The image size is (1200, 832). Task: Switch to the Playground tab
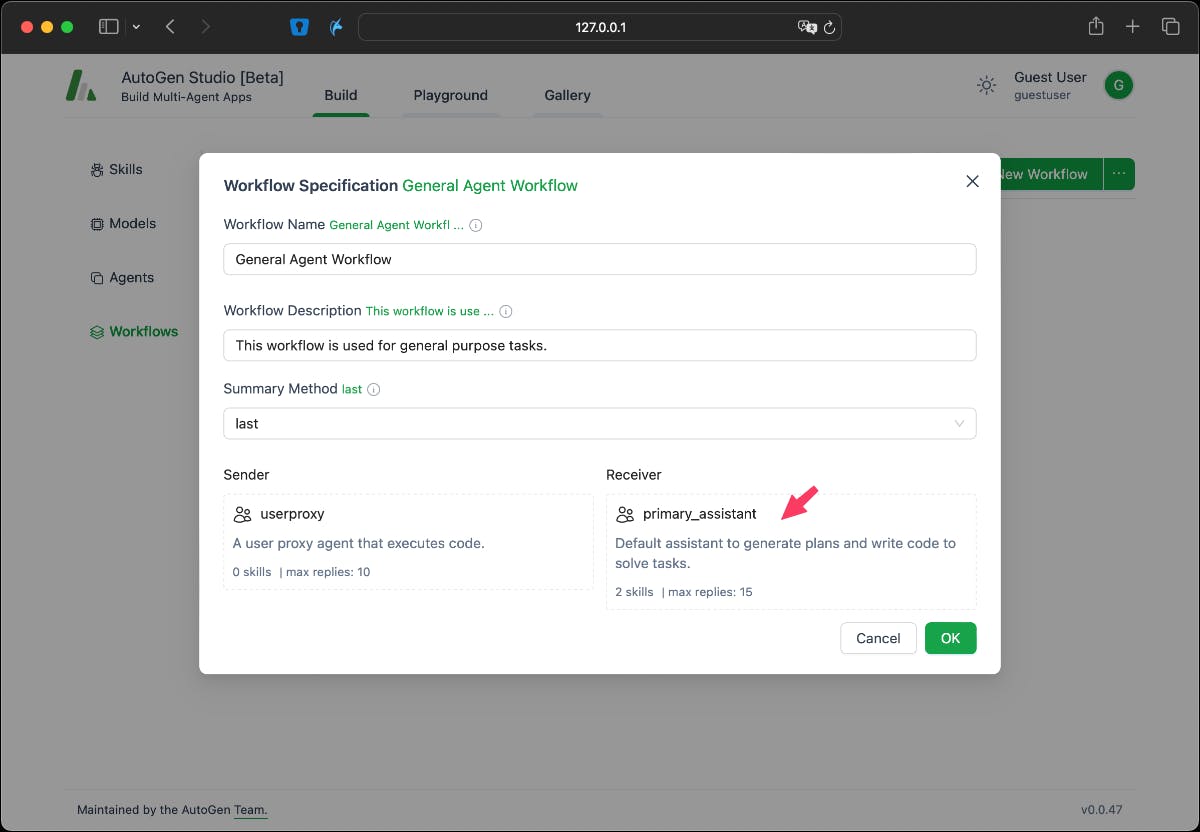pos(451,95)
